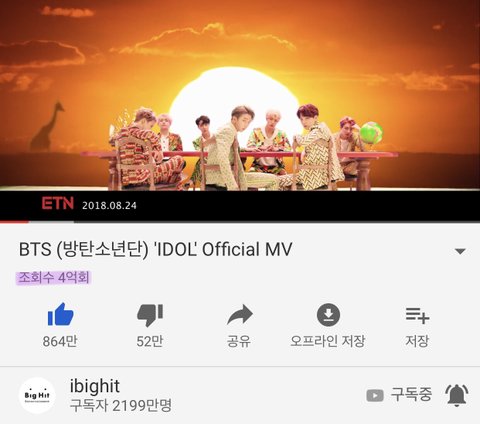This screenshot has height=424, width=480.
Task: Click the 52만 dislike count
Action: click(x=150, y=341)
